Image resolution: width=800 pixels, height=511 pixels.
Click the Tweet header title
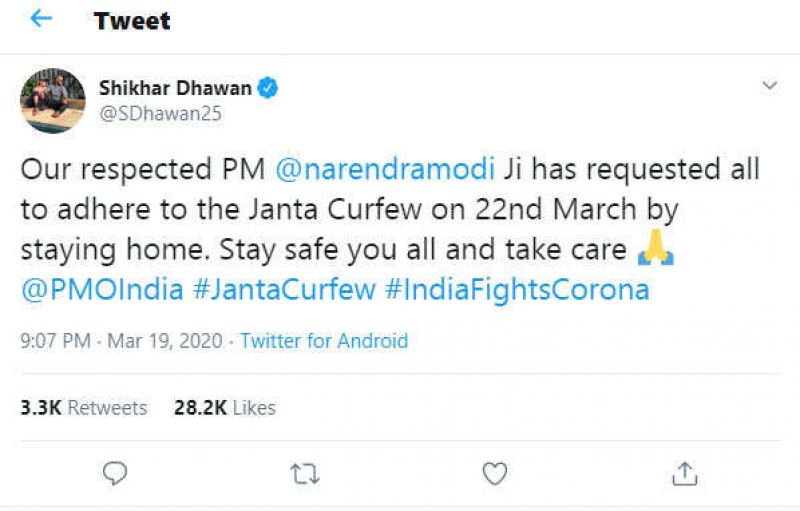point(135,21)
